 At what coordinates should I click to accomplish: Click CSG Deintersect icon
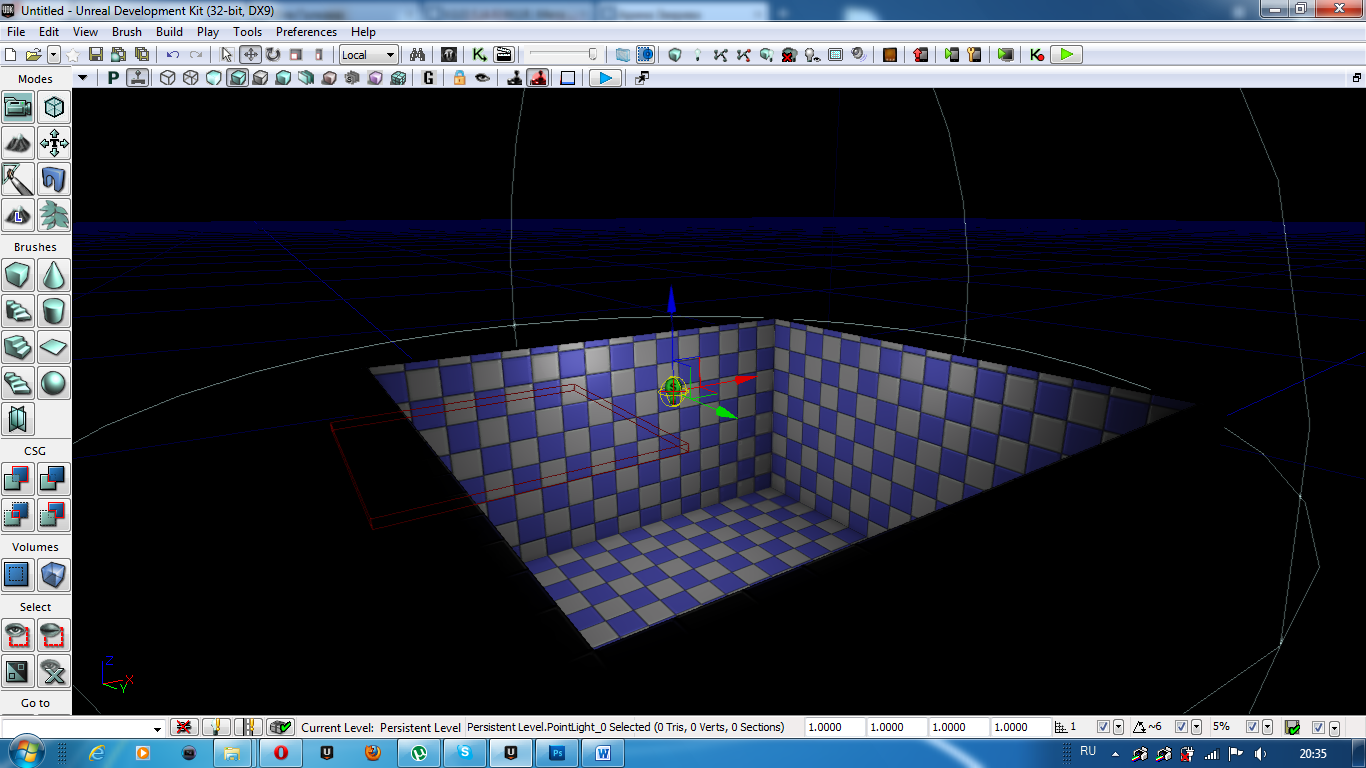pos(54,515)
